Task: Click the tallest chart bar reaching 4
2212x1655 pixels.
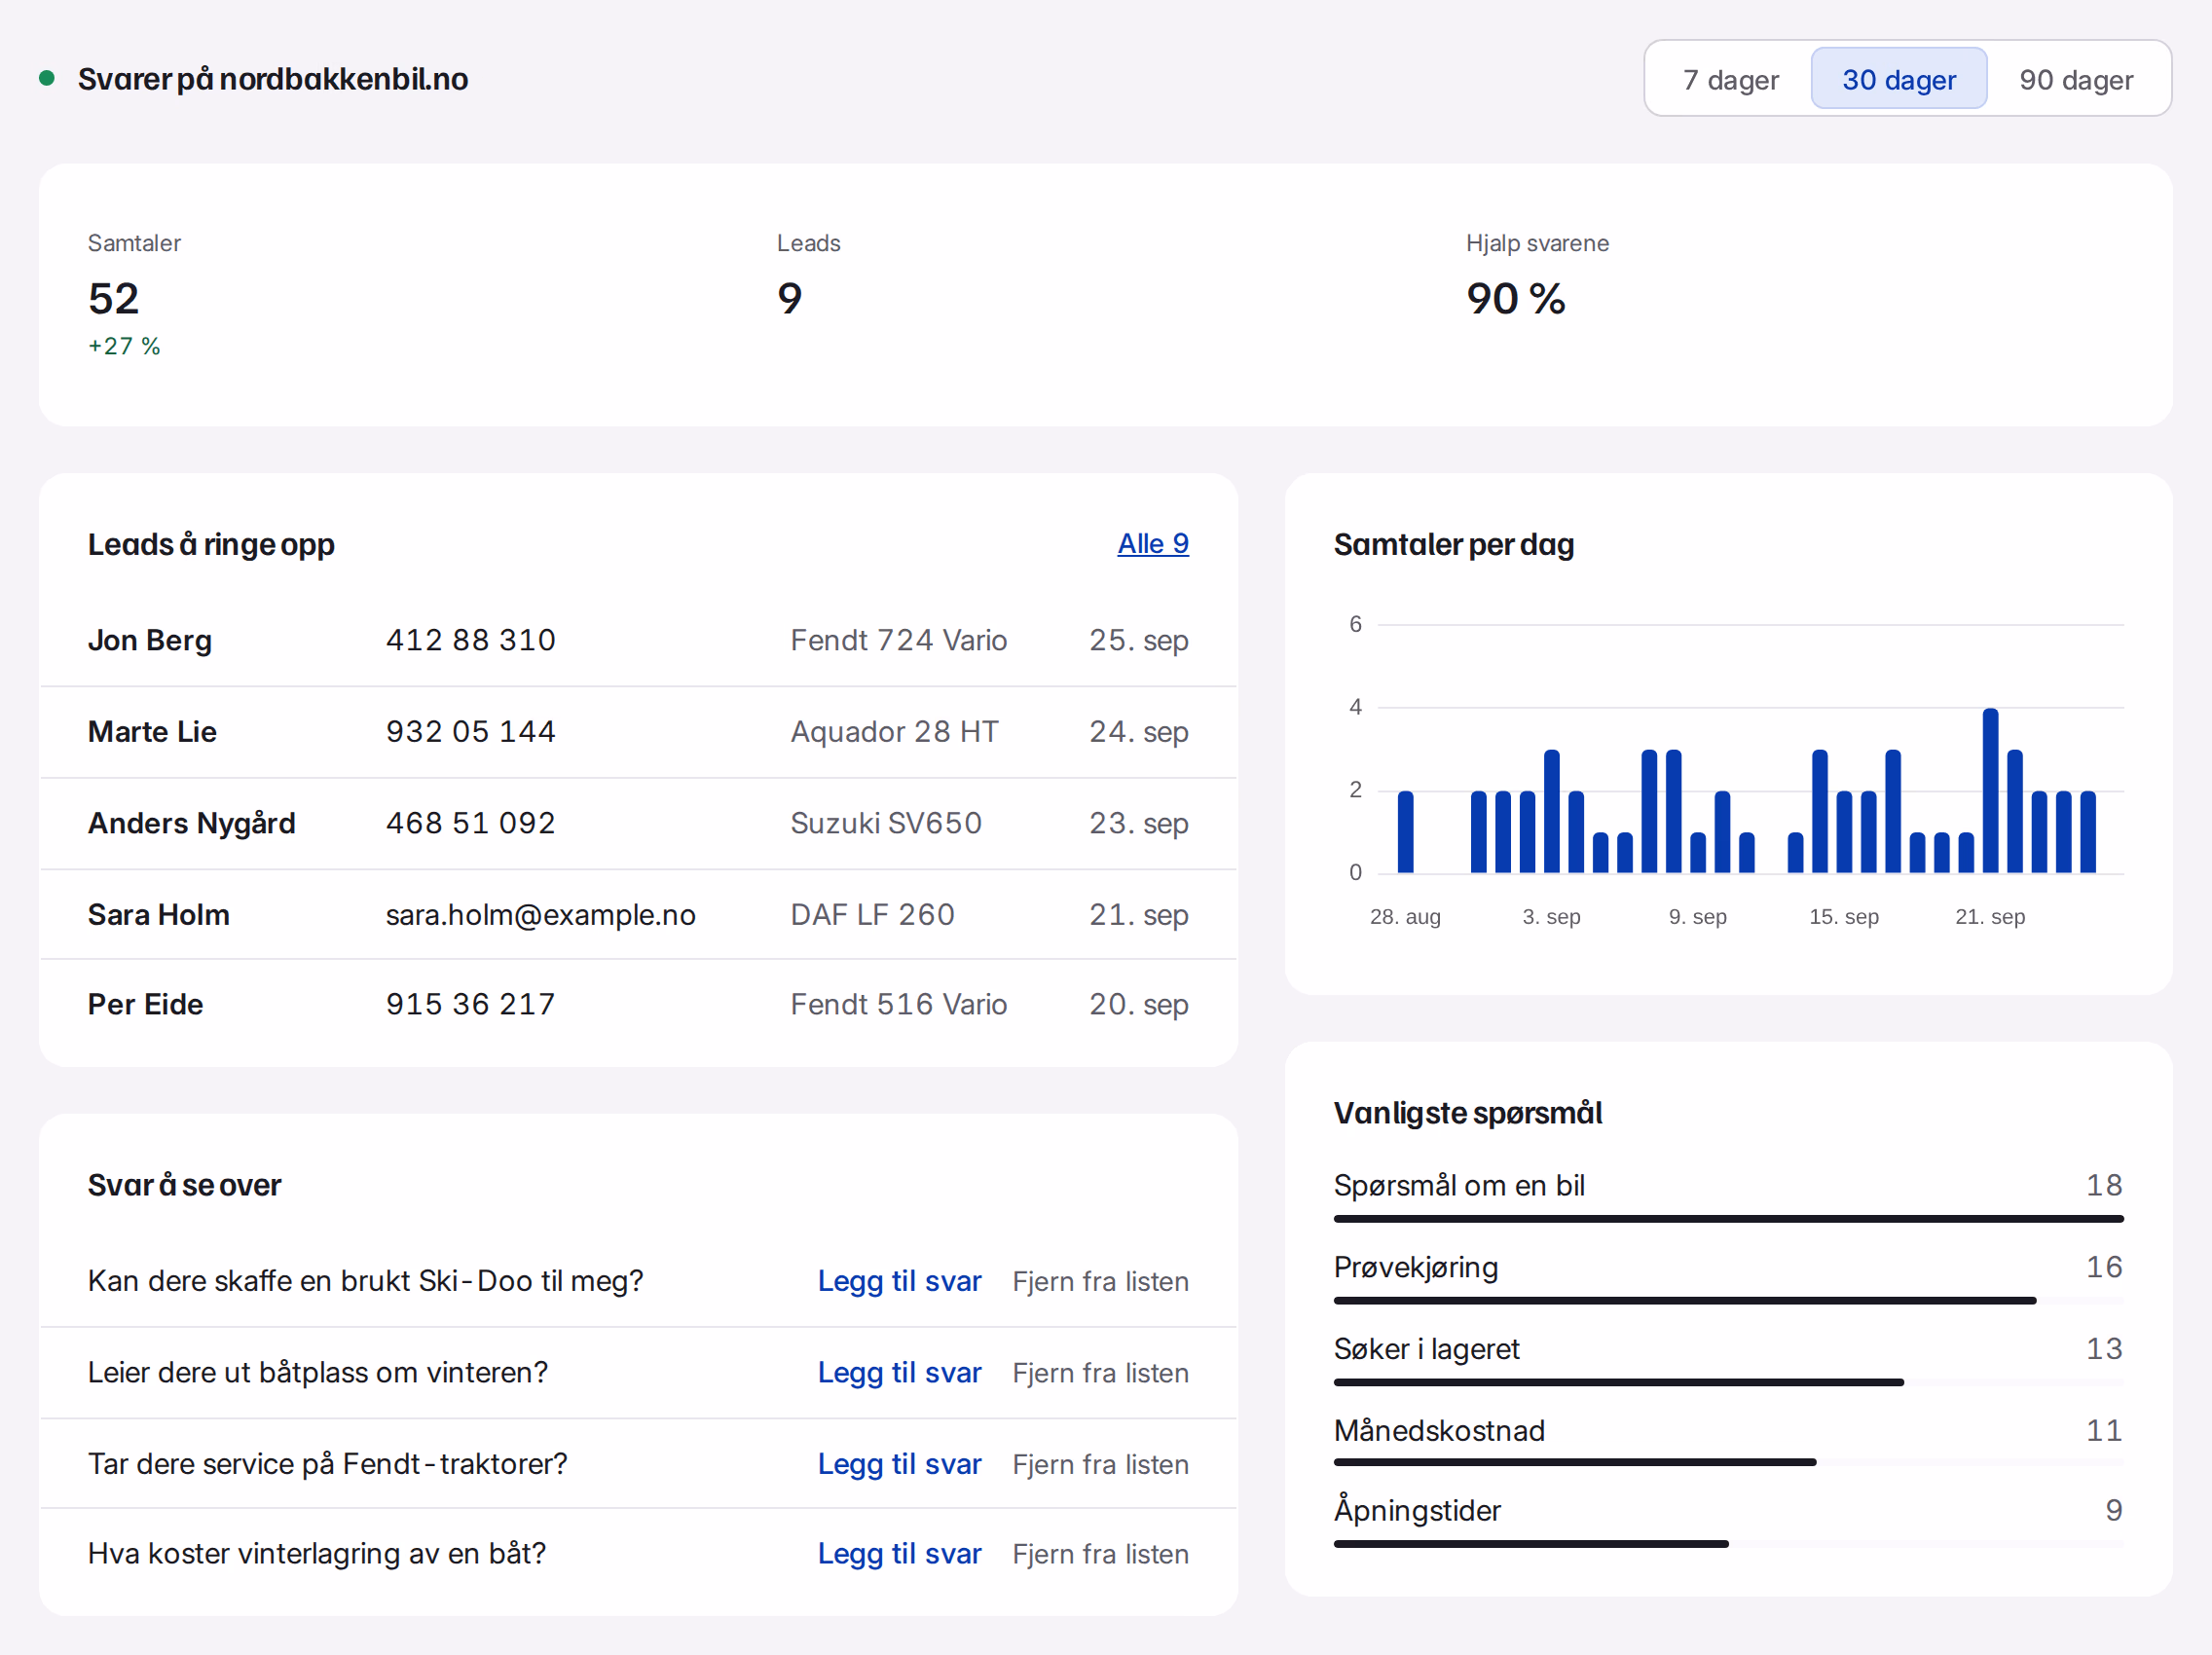Action: pos(1990,790)
